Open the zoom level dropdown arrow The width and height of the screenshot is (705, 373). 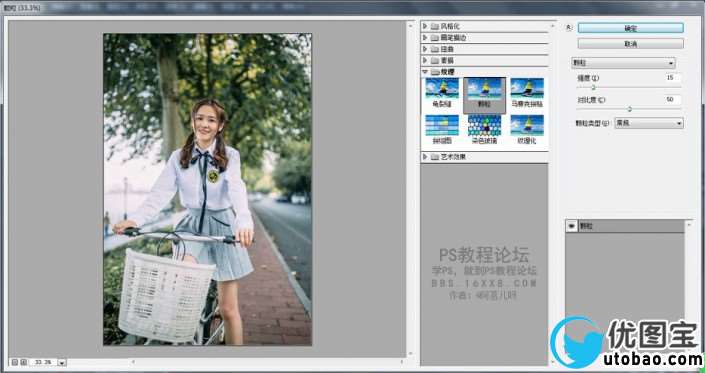tap(62, 362)
